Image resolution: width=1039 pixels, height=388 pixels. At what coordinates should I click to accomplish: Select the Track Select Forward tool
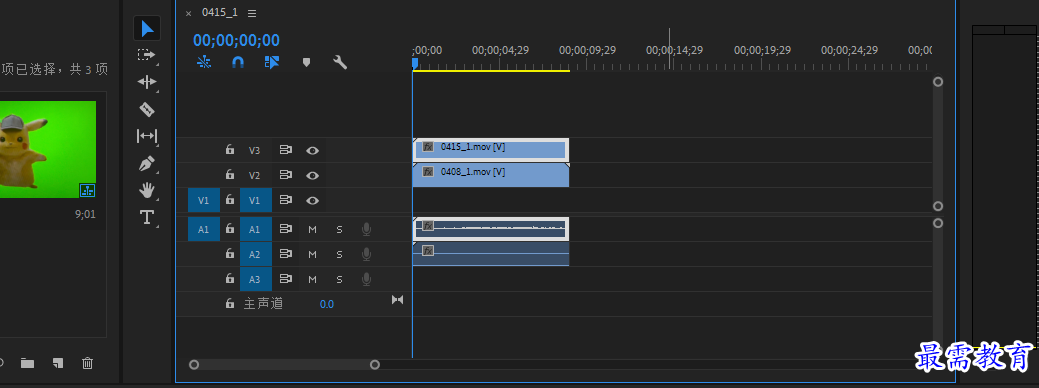(146, 55)
